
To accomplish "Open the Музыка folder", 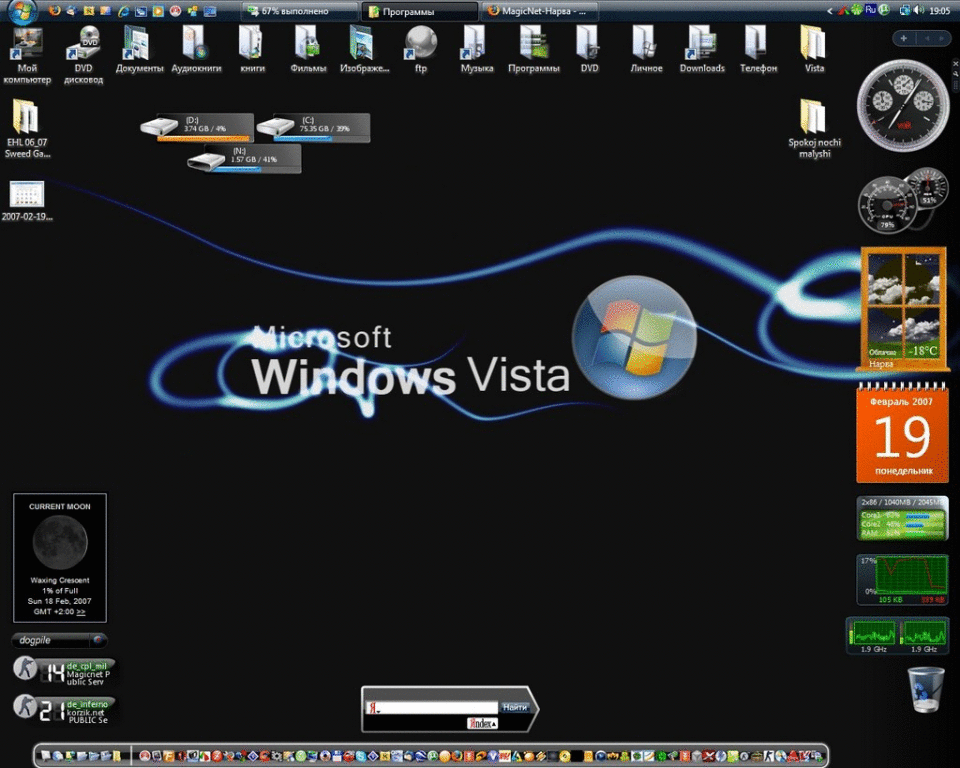I will coord(477,50).
